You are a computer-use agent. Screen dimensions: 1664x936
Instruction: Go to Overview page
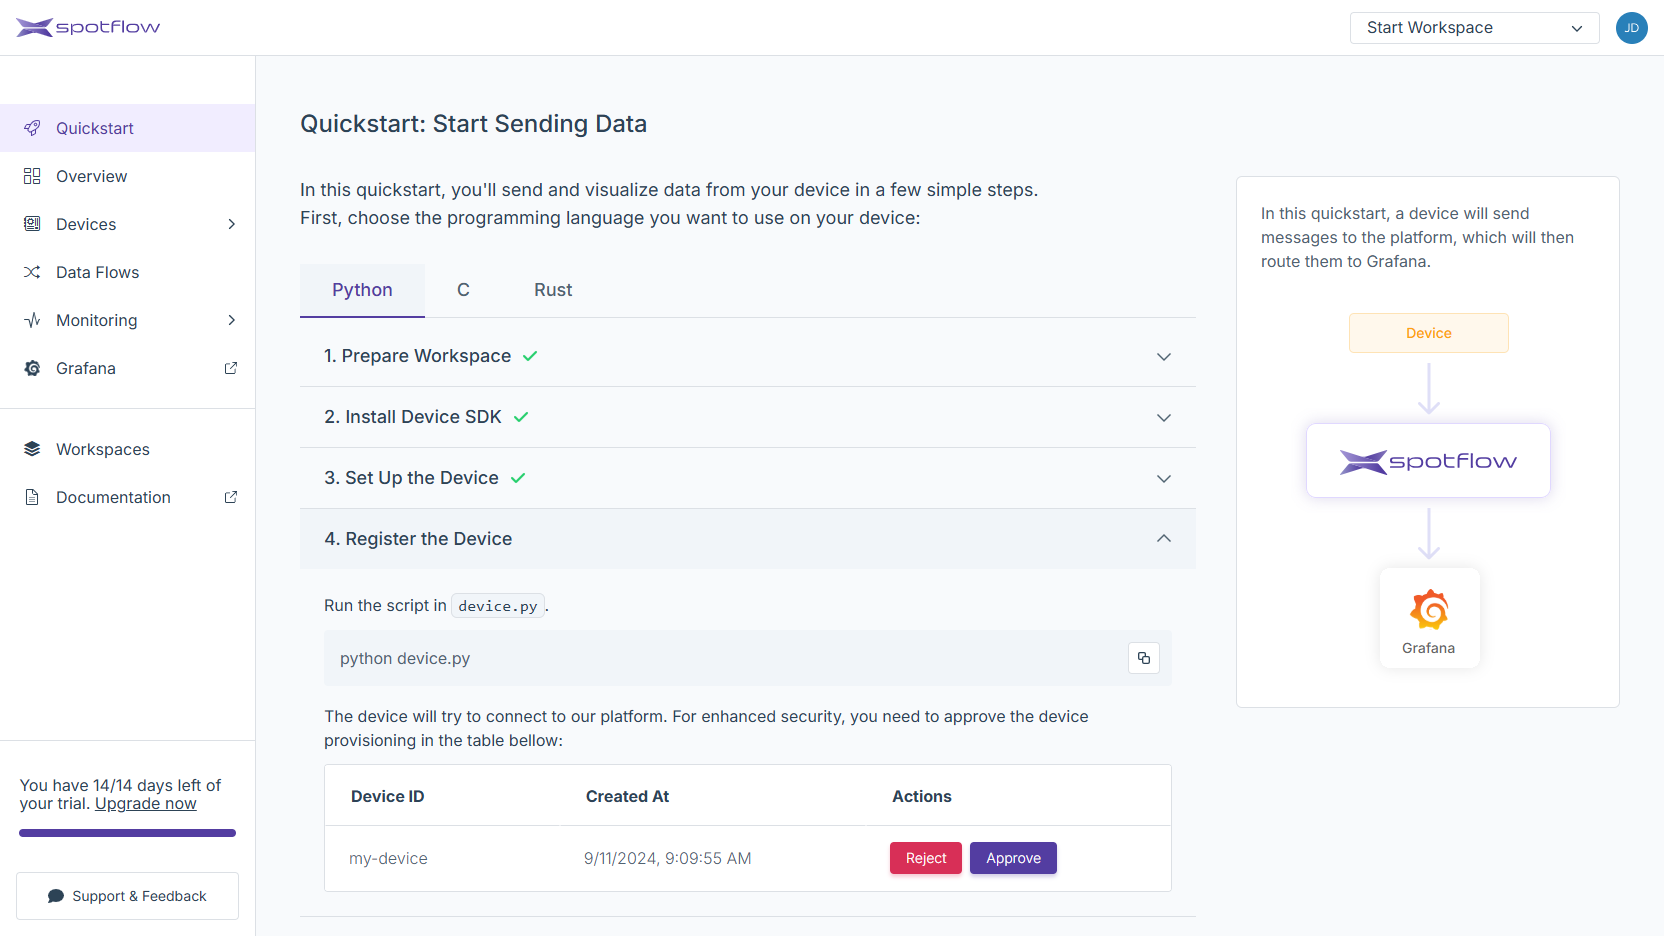point(128,176)
